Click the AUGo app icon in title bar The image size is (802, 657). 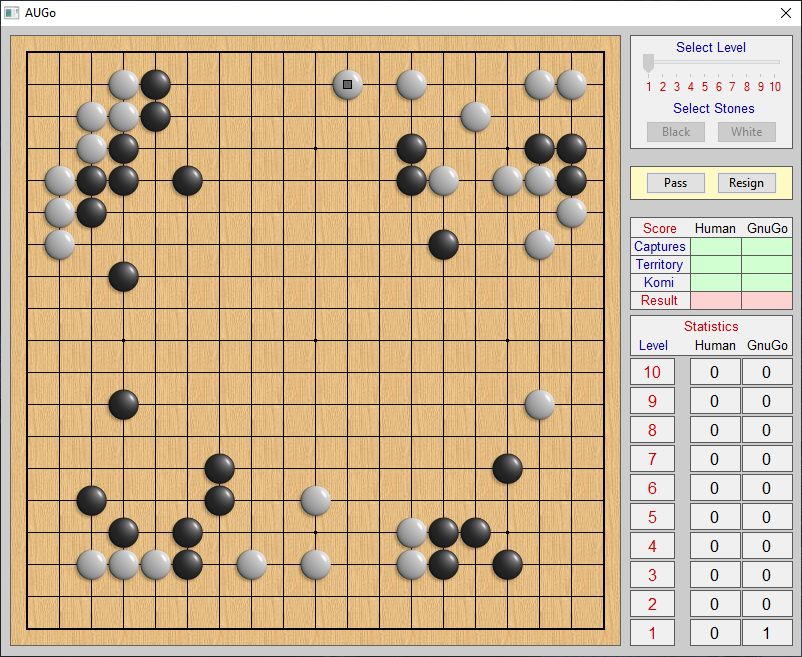pos(11,13)
